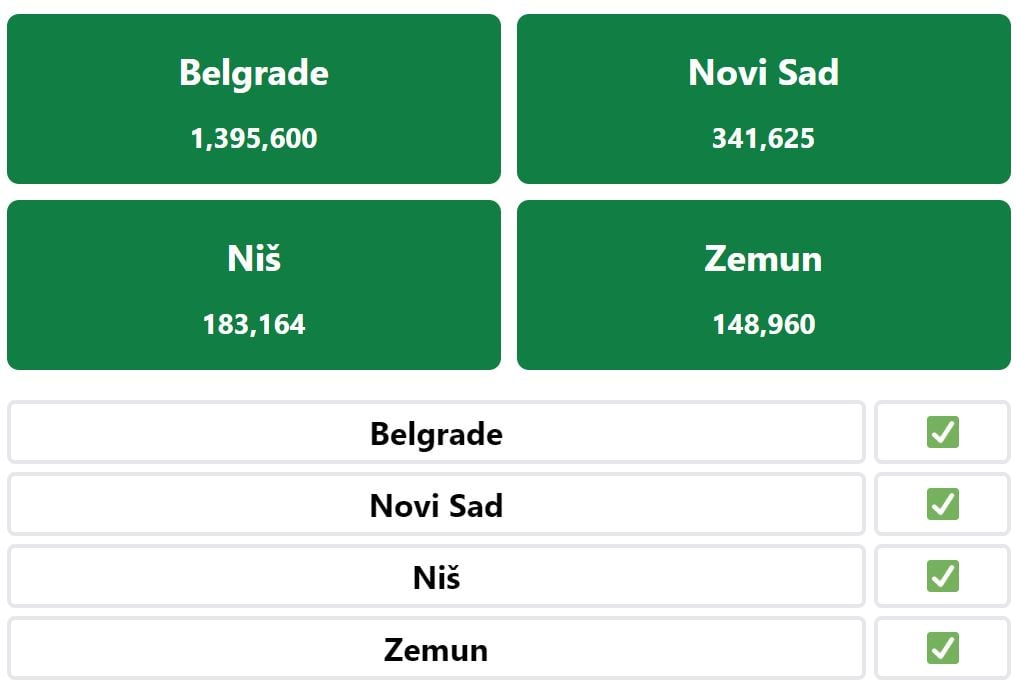Click the green checkmark beside Belgrade row
1016x687 pixels.
coord(943,432)
